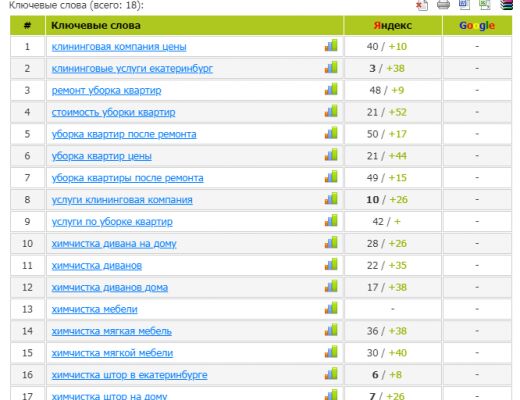Click the printer icon above the table
Viewport: 520px width, 400px height.
point(443,5)
